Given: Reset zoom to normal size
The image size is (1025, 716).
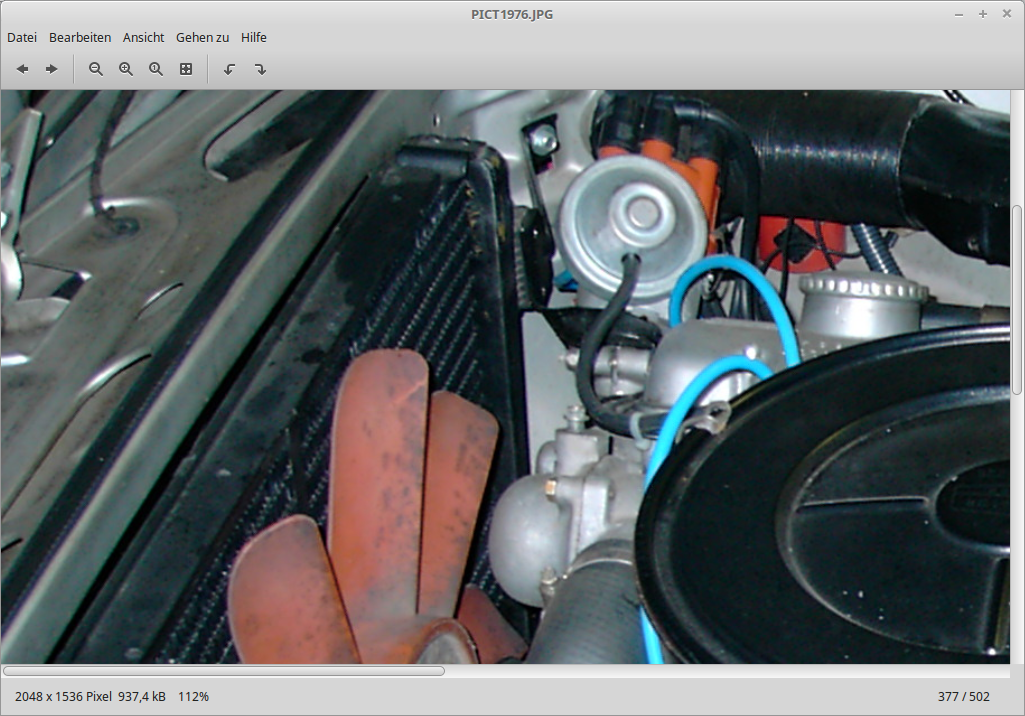Looking at the screenshot, I should pos(156,69).
